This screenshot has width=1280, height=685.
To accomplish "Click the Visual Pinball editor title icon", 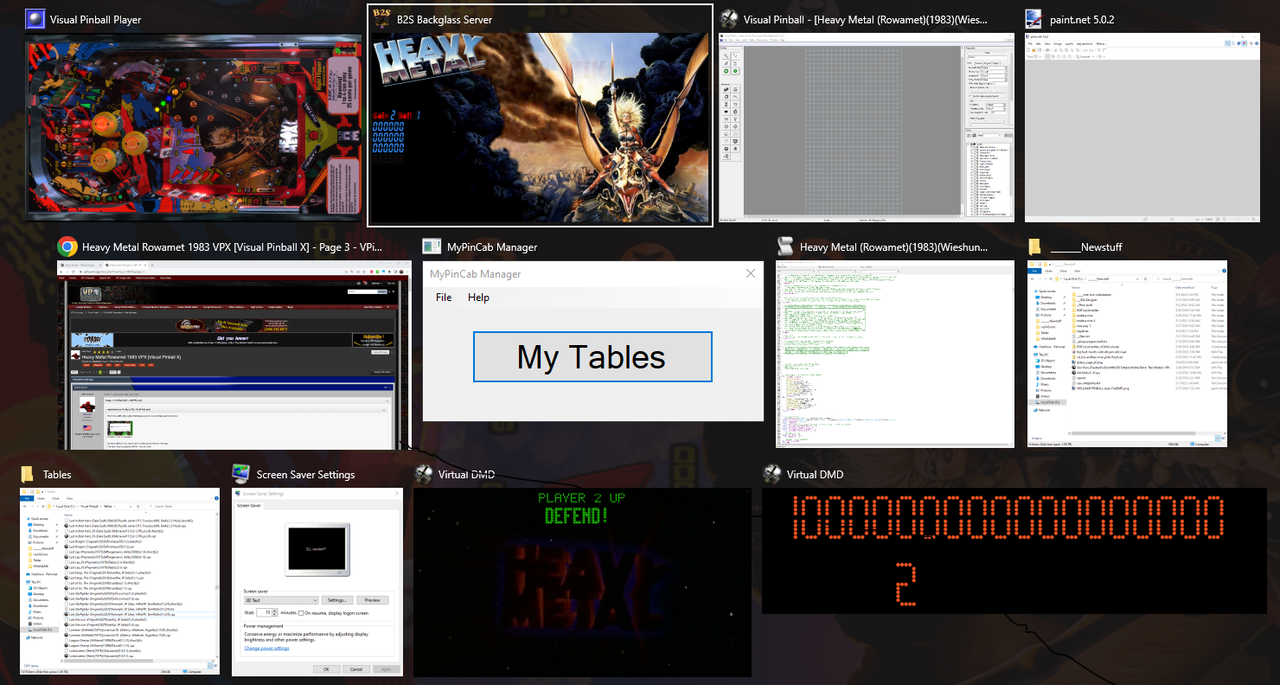I will (x=729, y=19).
